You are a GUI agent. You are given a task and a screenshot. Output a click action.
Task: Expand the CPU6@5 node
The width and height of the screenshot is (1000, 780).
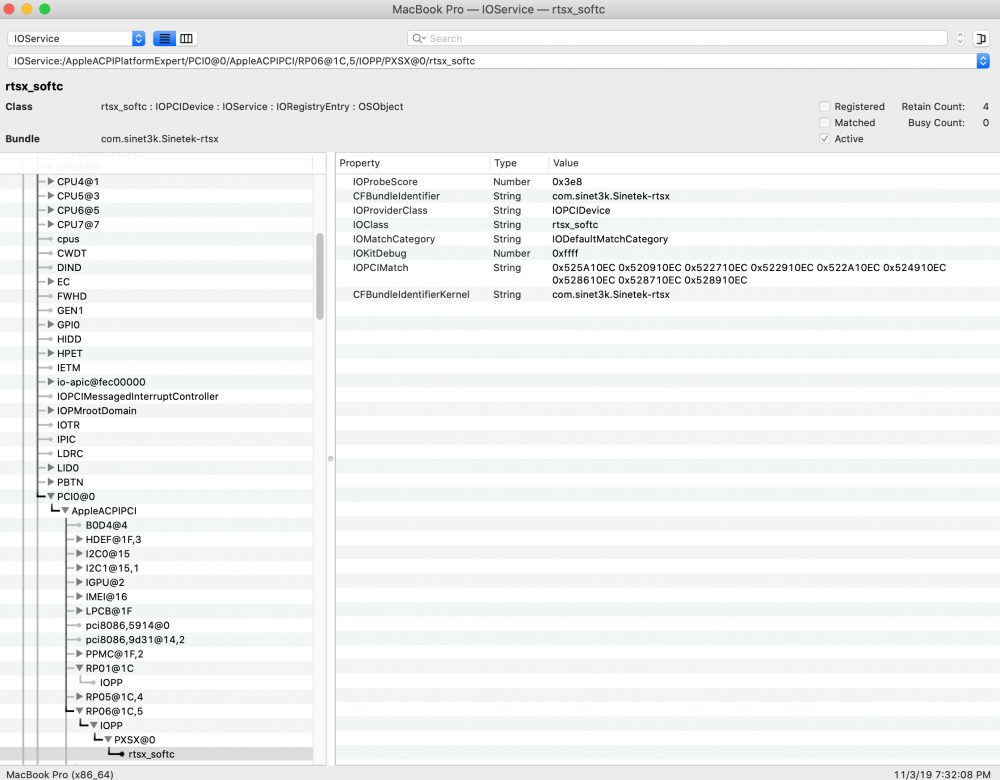pyautogui.click(x=50, y=210)
